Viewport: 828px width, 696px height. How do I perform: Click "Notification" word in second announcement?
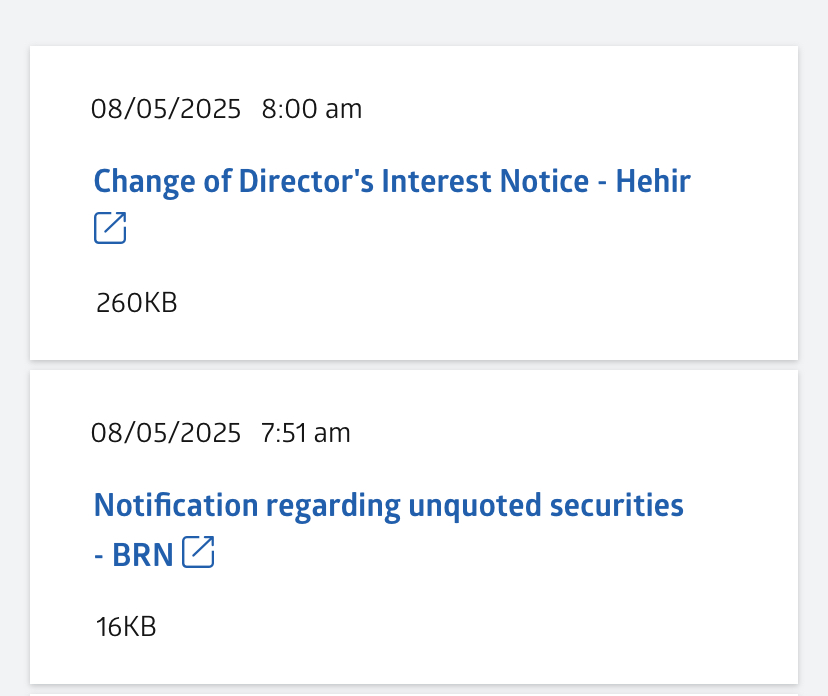tap(176, 505)
